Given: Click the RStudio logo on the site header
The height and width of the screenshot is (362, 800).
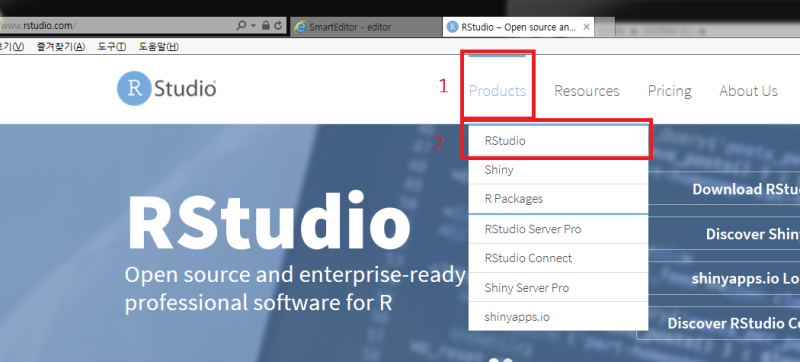Looking at the screenshot, I should pyautogui.click(x=166, y=89).
